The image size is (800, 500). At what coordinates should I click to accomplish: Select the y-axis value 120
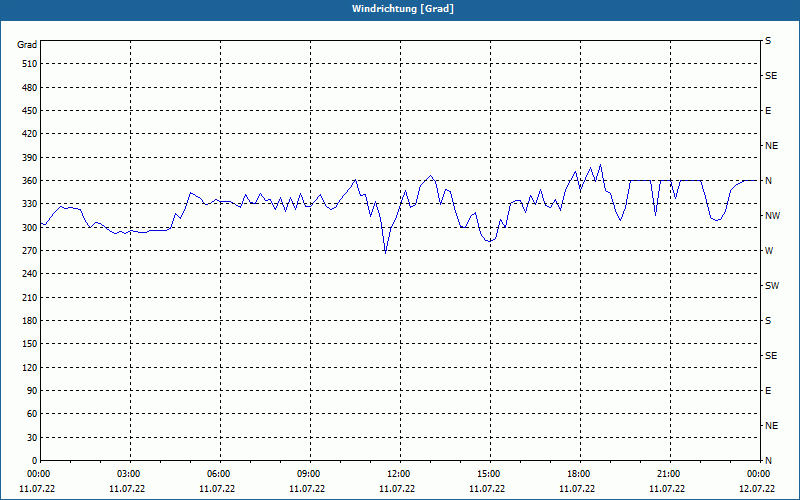30,367
